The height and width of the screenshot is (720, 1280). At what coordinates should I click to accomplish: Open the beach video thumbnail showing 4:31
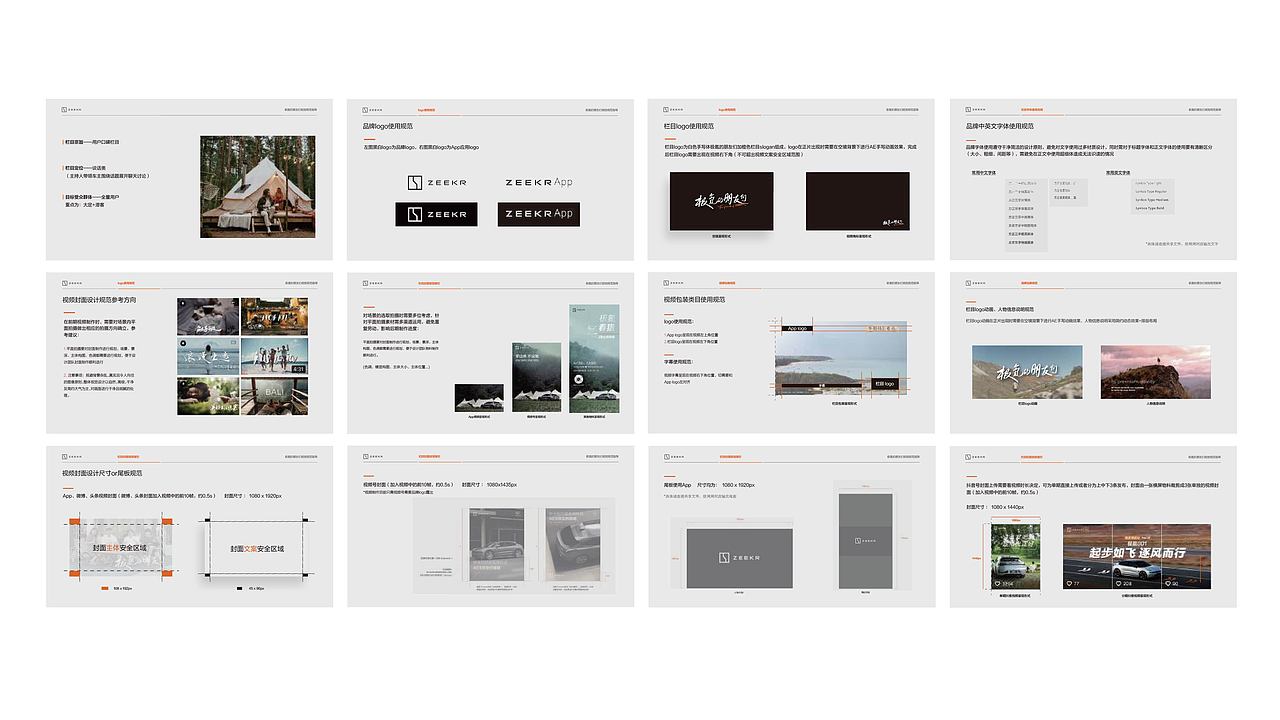tap(274, 355)
